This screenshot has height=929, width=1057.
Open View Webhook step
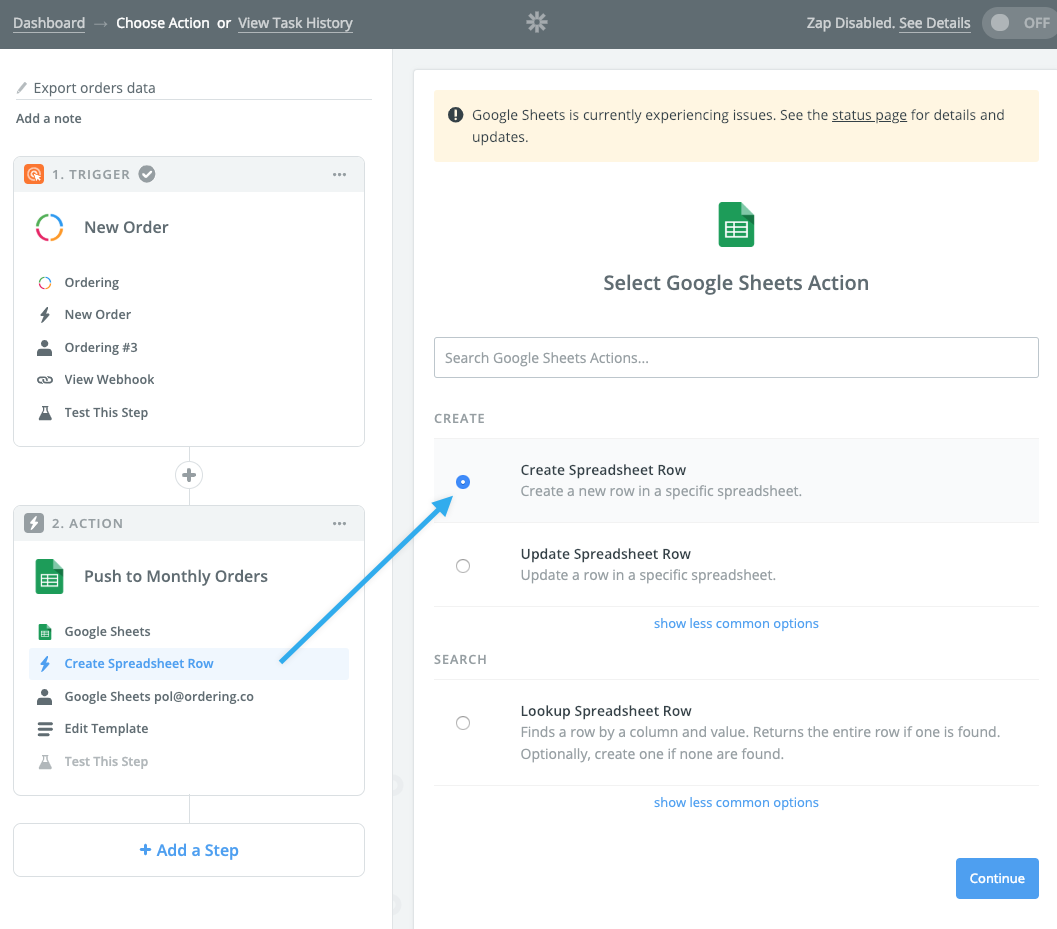pos(109,380)
